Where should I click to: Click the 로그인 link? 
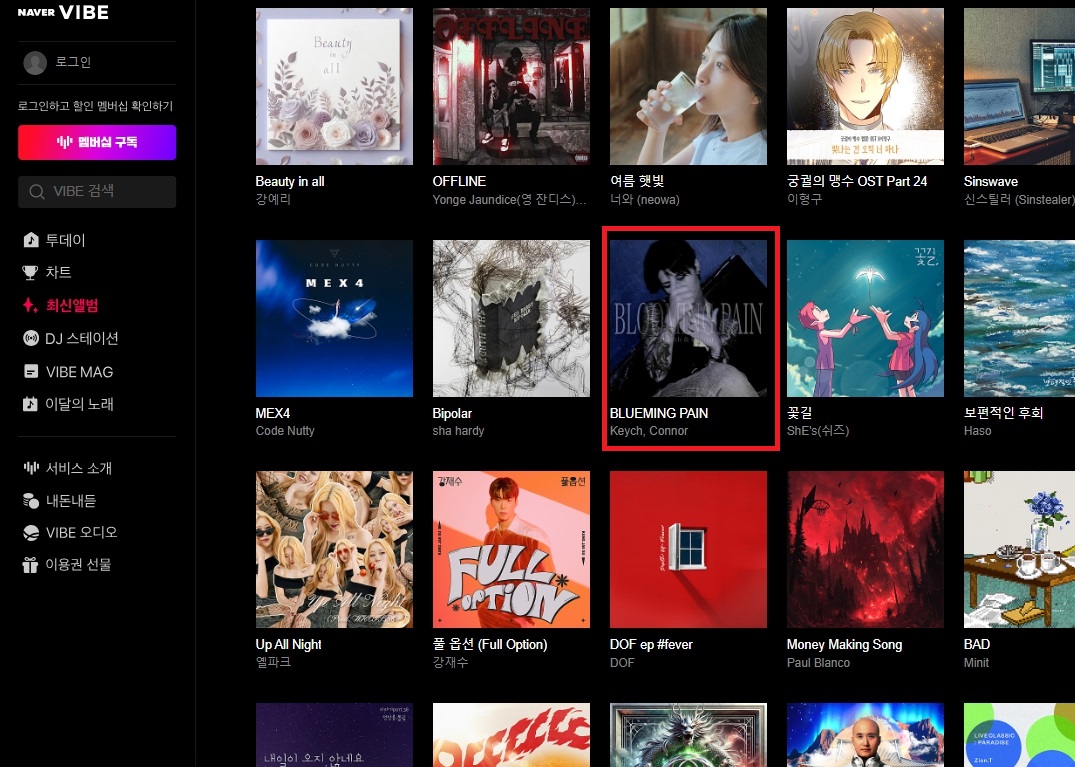click(73, 62)
